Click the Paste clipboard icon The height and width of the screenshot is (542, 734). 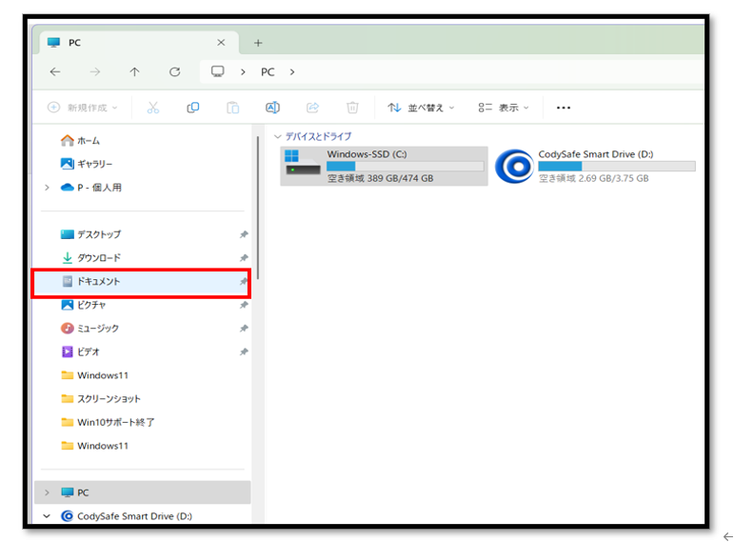tap(233, 108)
